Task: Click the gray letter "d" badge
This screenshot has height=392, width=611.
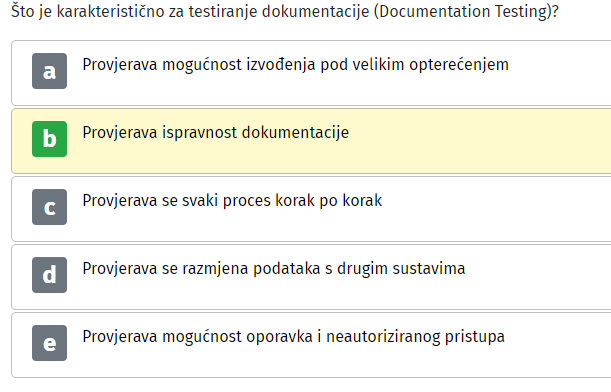Action: (x=49, y=275)
